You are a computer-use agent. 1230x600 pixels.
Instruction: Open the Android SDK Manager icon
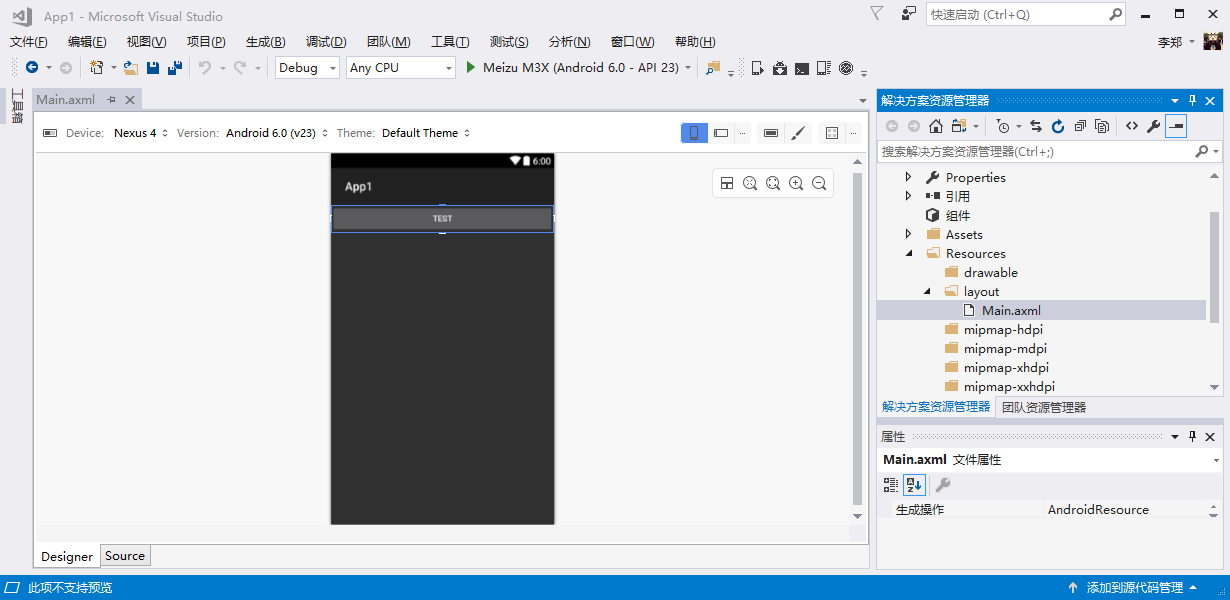pos(780,68)
